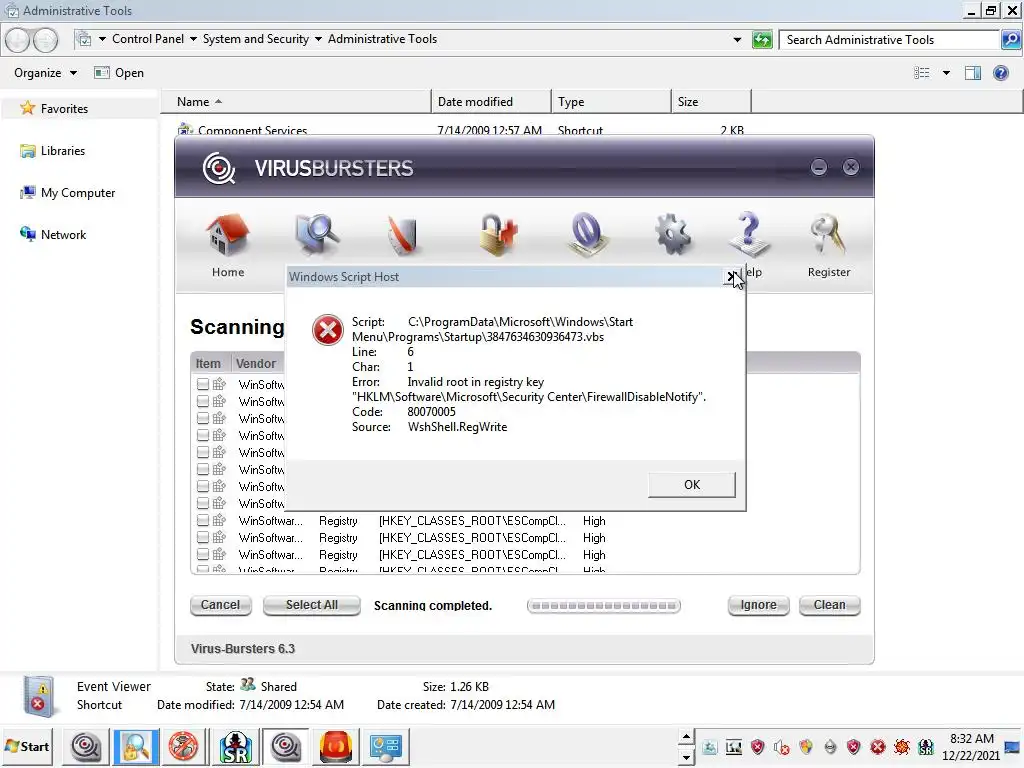Click Ignore button
1024x768 pixels.
tap(758, 605)
